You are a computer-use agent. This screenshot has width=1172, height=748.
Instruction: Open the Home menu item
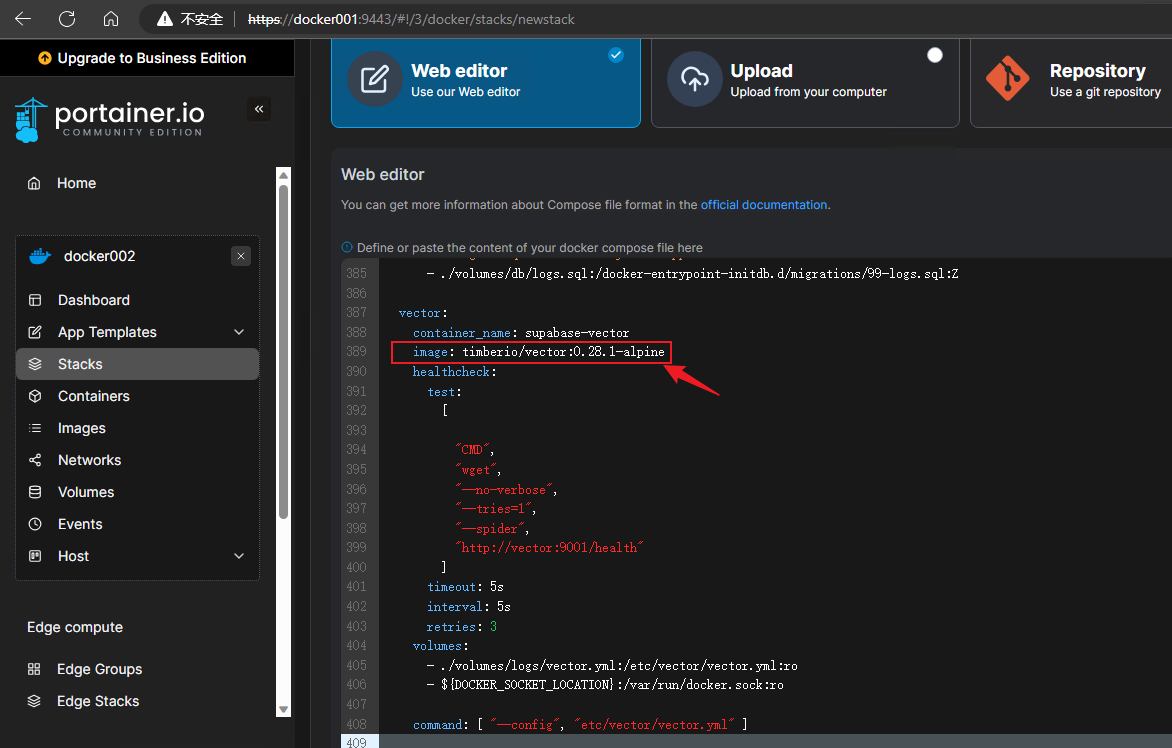[76, 183]
